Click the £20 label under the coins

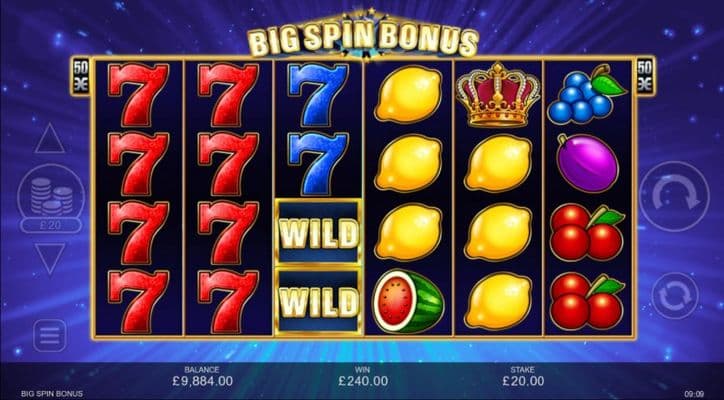(51, 225)
